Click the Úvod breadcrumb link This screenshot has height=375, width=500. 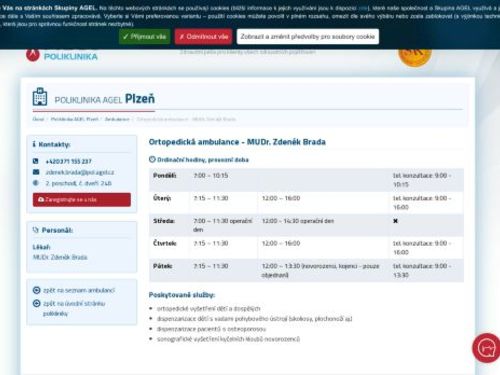pyautogui.click(x=38, y=119)
